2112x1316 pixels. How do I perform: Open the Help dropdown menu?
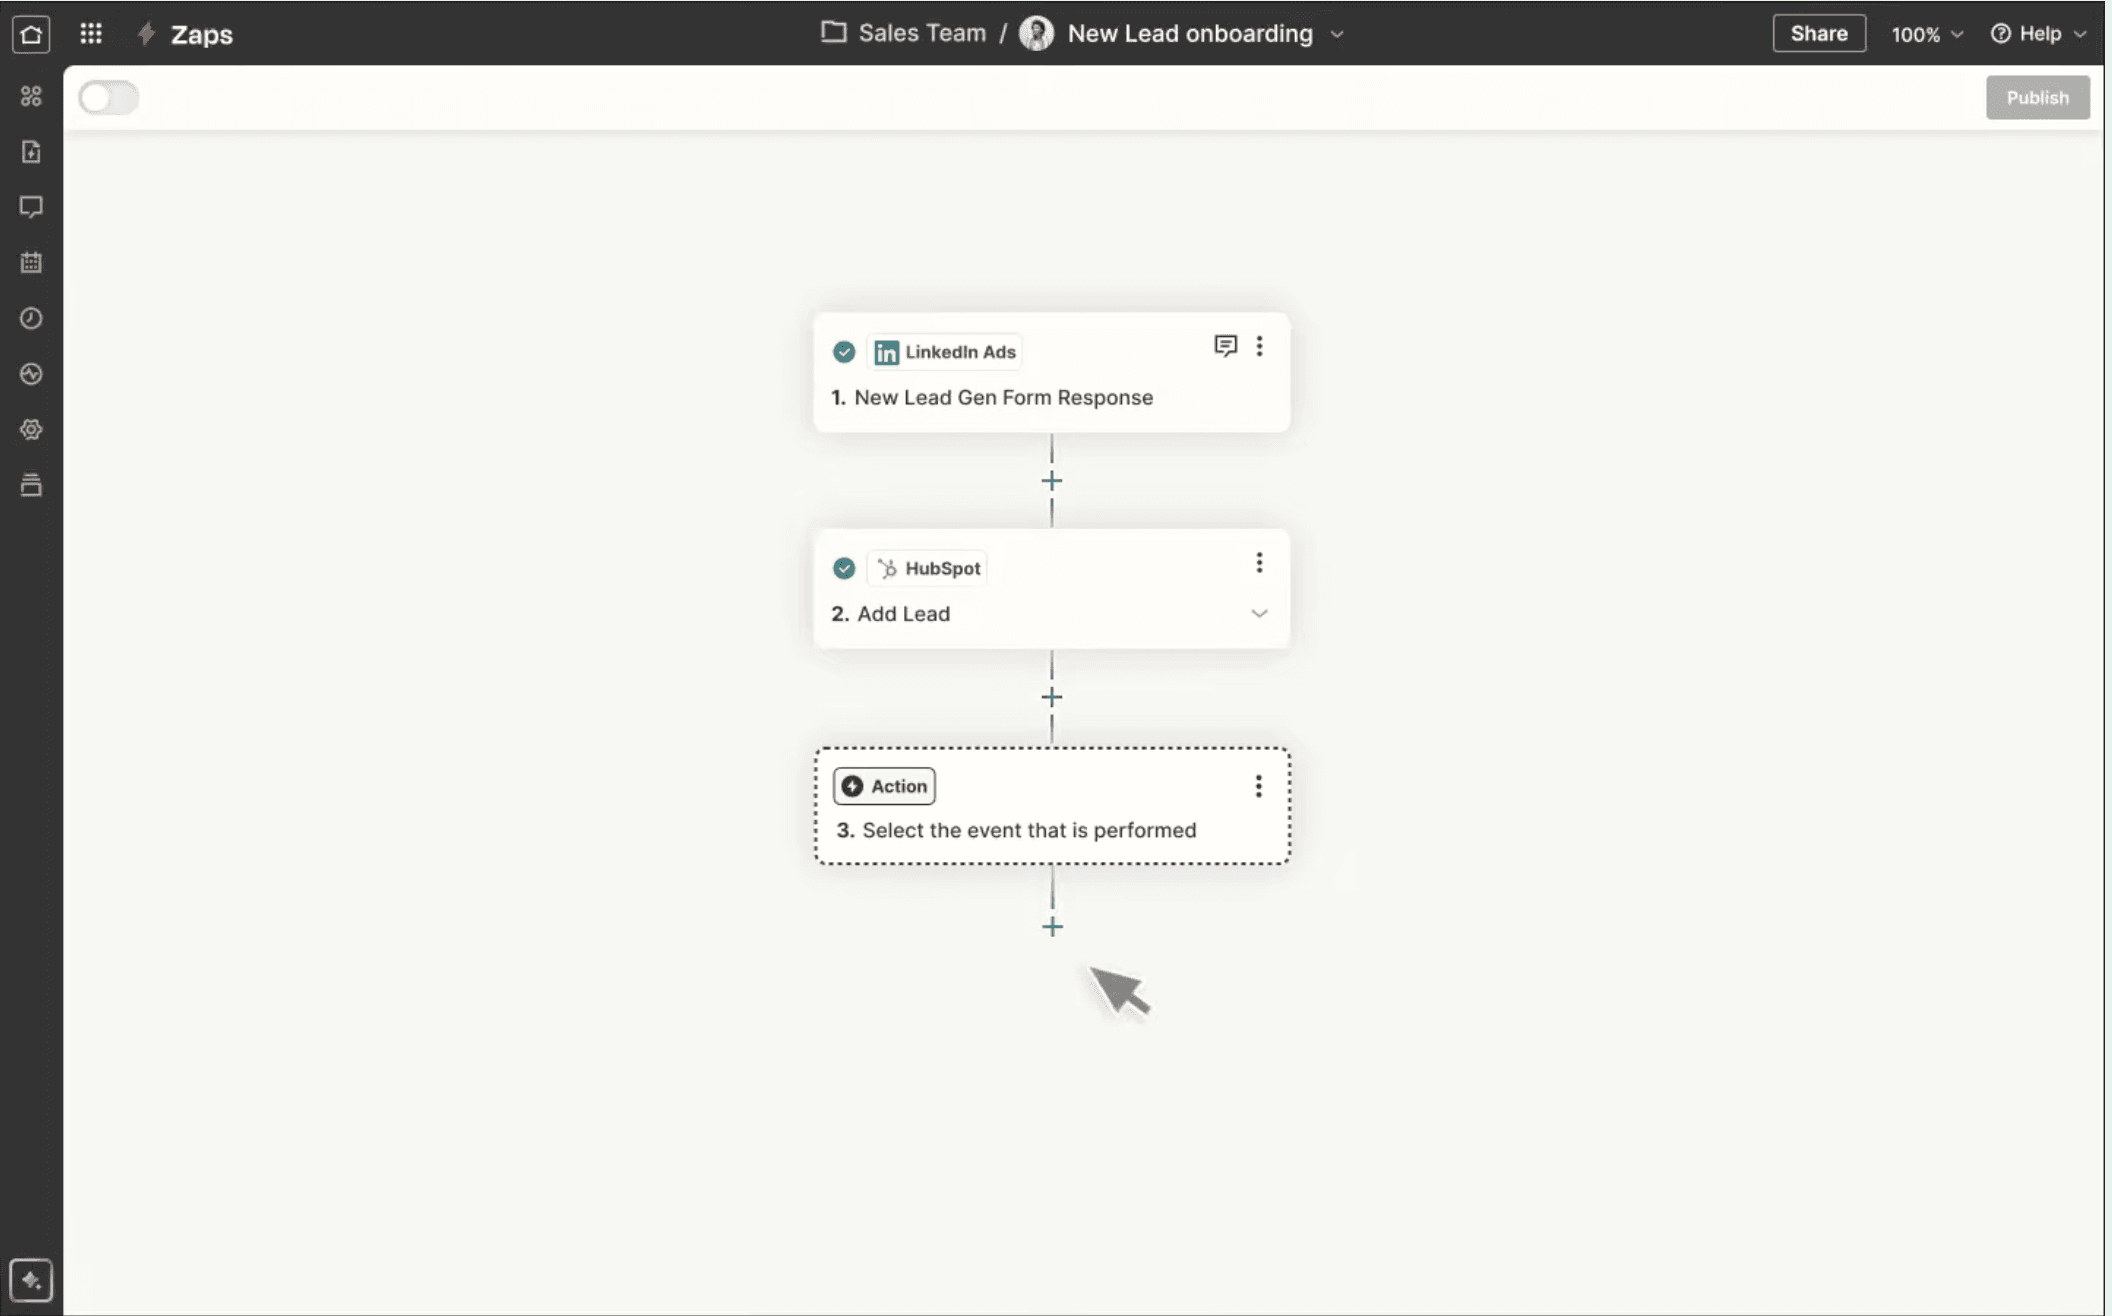click(2038, 34)
